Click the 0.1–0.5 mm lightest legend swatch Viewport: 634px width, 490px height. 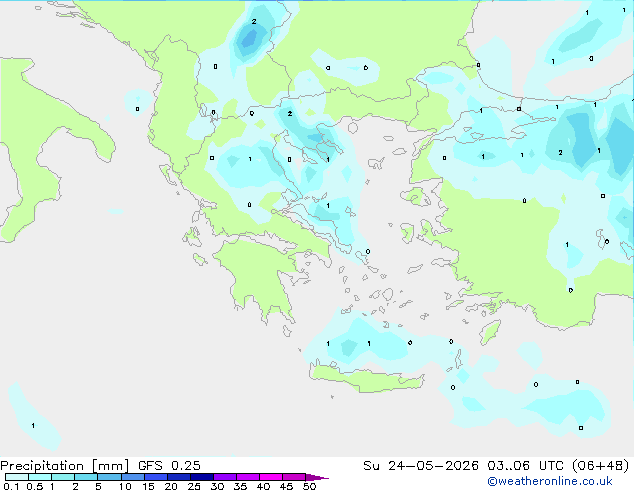point(17,477)
